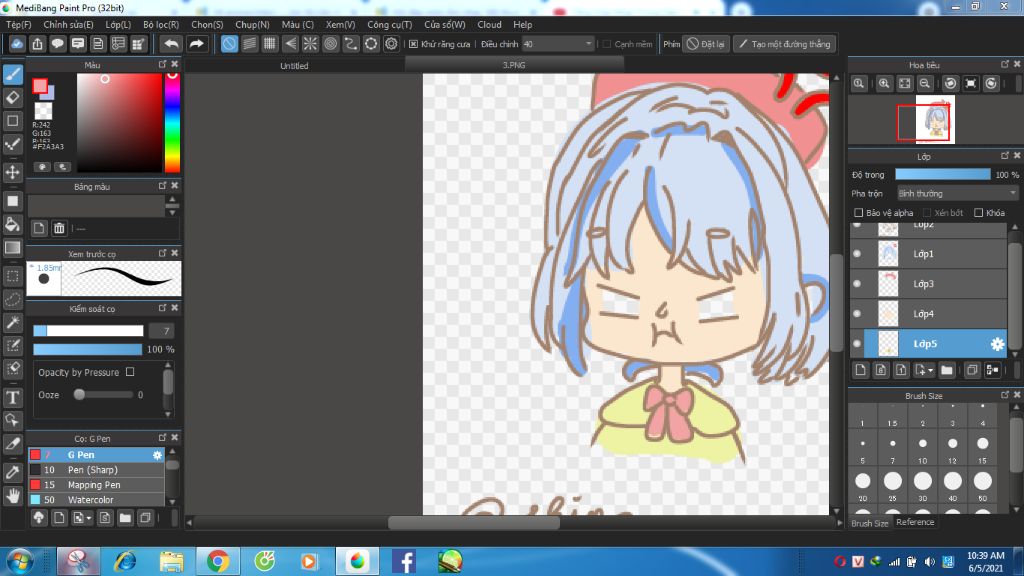The image size is (1024, 576).
Task: Enable circle snap guide
Action: 330,44
